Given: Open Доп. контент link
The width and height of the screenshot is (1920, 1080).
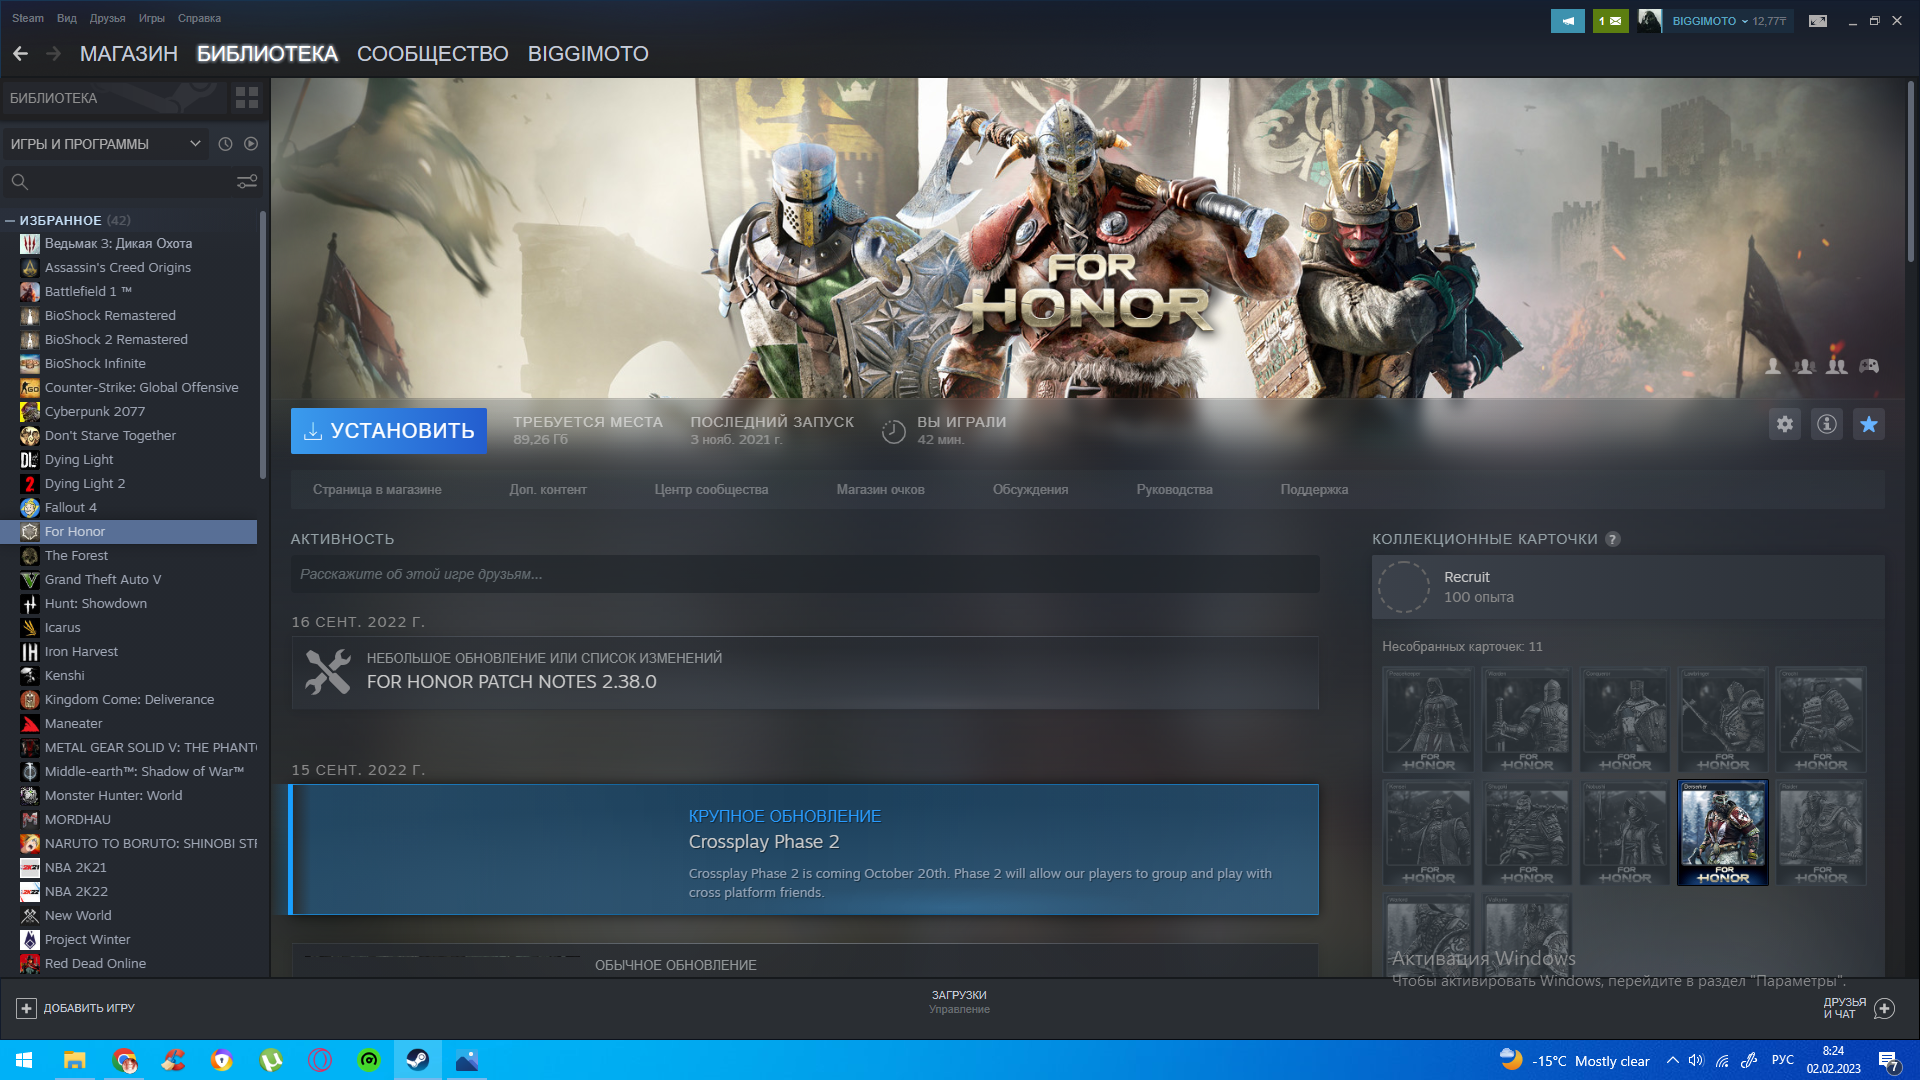Looking at the screenshot, I should tap(548, 490).
